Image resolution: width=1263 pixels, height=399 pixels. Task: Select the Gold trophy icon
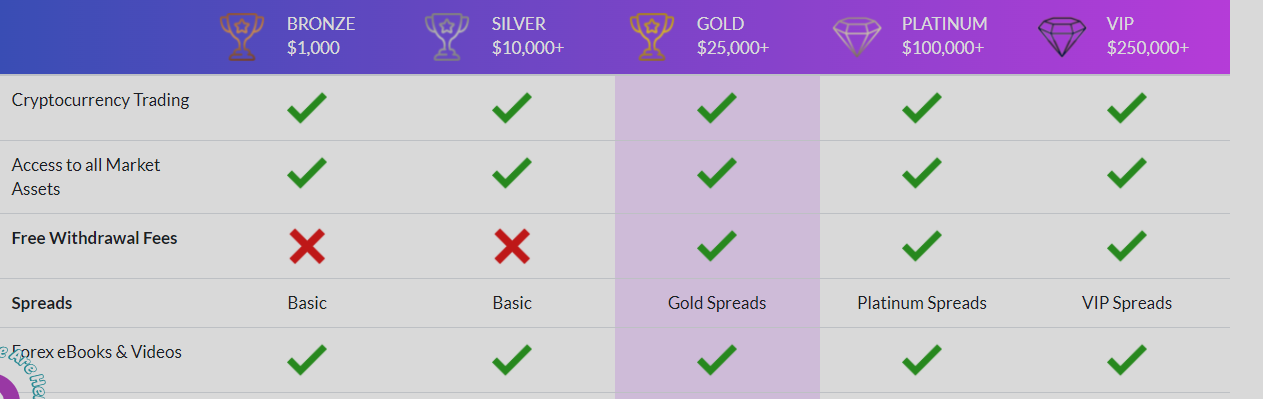[652, 36]
